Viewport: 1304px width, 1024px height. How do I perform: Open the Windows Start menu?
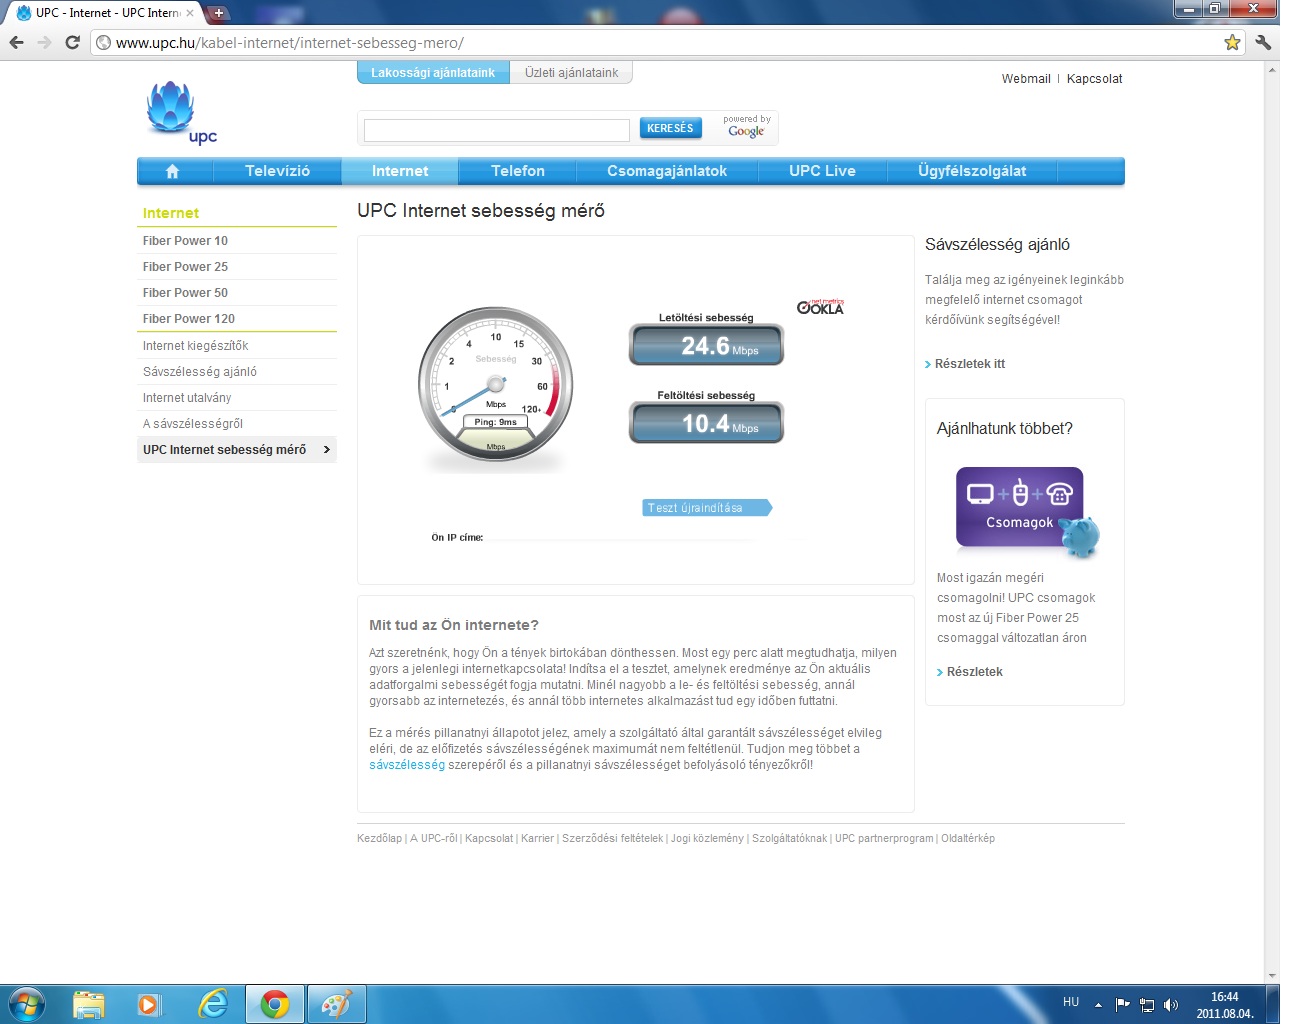coord(27,1004)
